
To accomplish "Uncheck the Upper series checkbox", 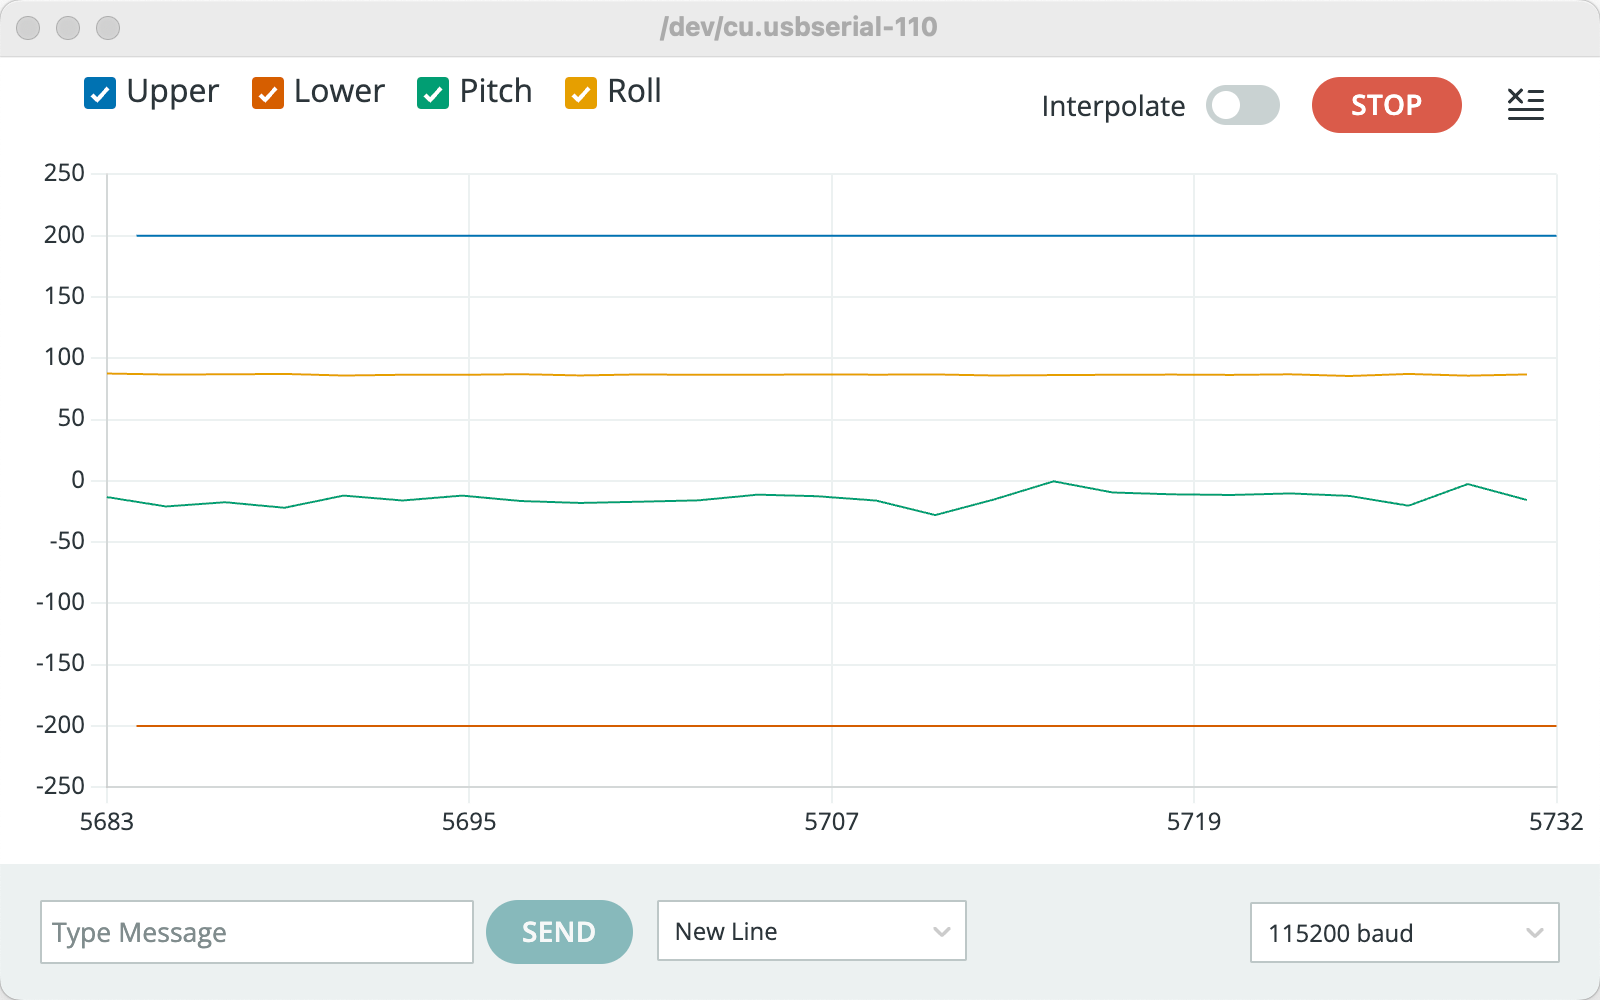I will click(100, 93).
